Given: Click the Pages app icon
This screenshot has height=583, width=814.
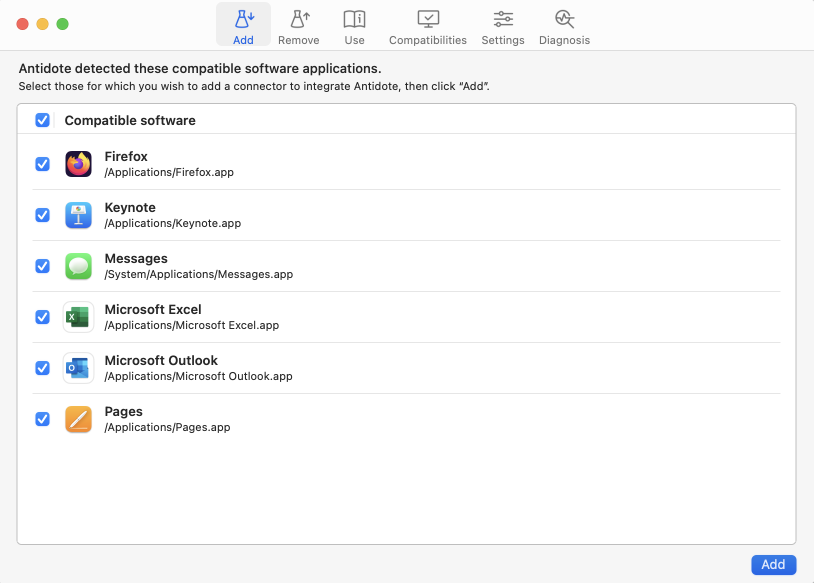Looking at the screenshot, I should (x=78, y=418).
